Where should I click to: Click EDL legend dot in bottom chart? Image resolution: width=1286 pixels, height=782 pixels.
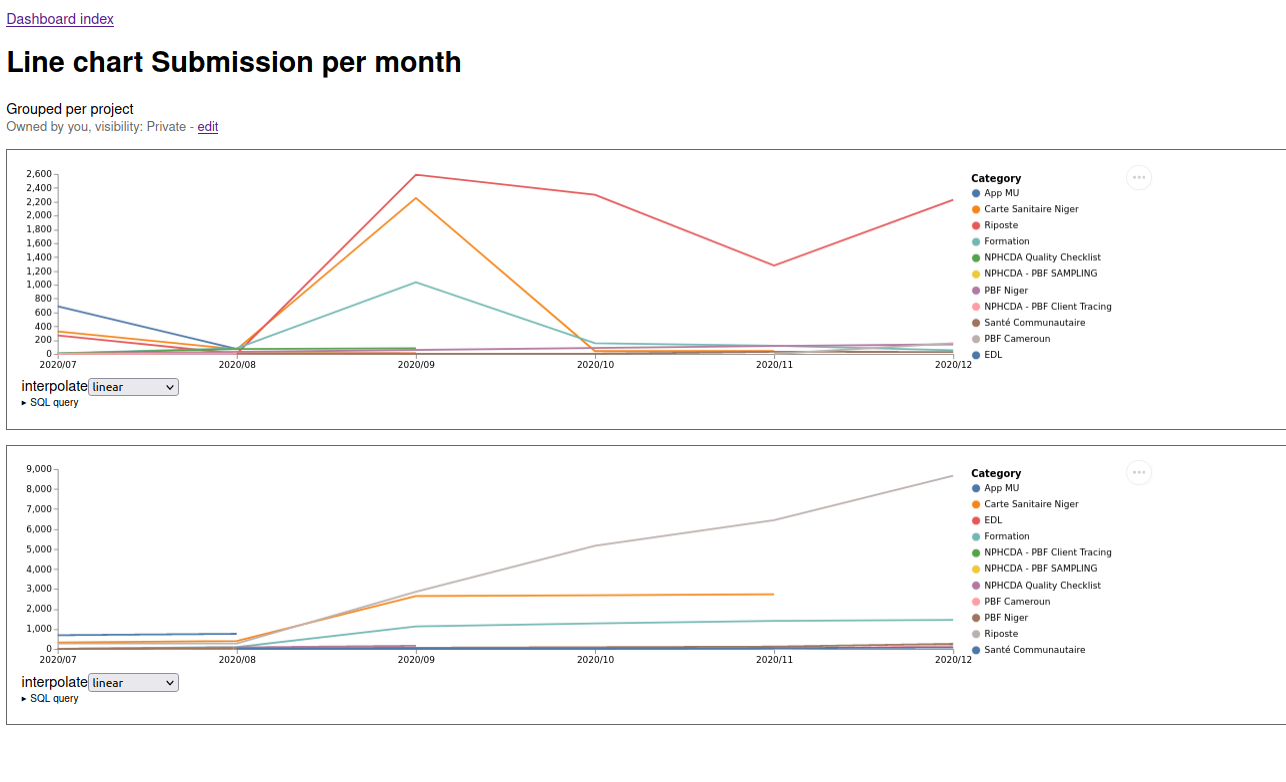[976, 520]
